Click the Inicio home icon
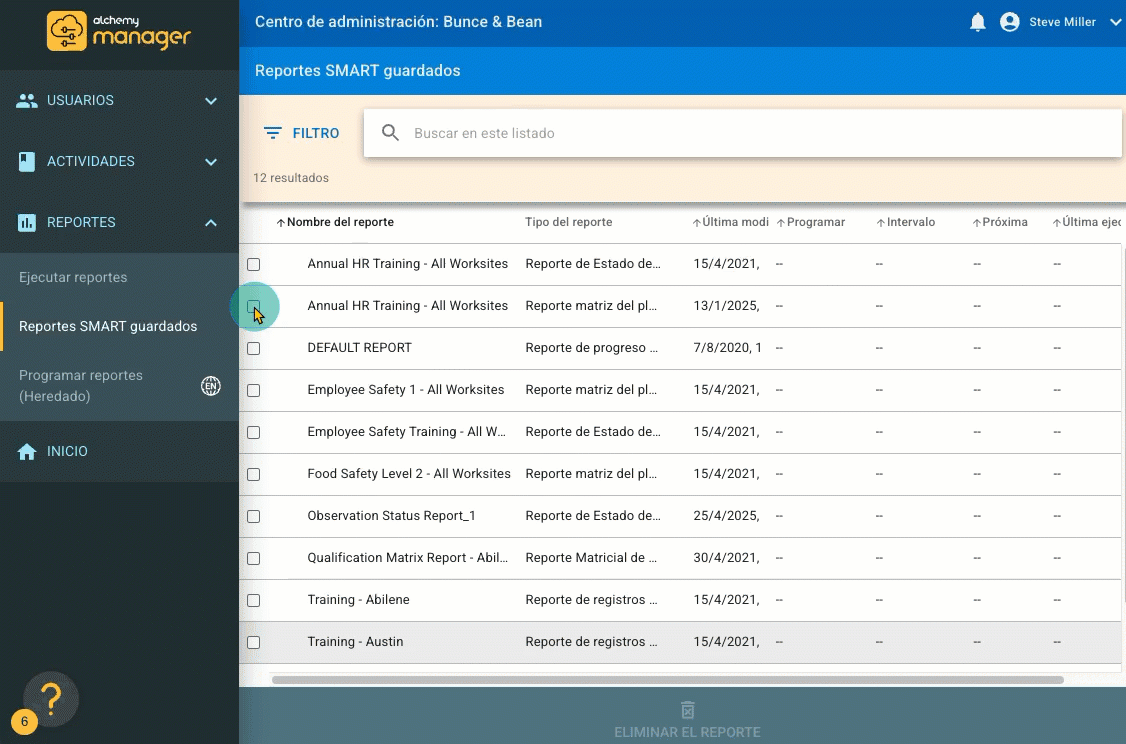This screenshot has width=1126, height=744. point(27,452)
